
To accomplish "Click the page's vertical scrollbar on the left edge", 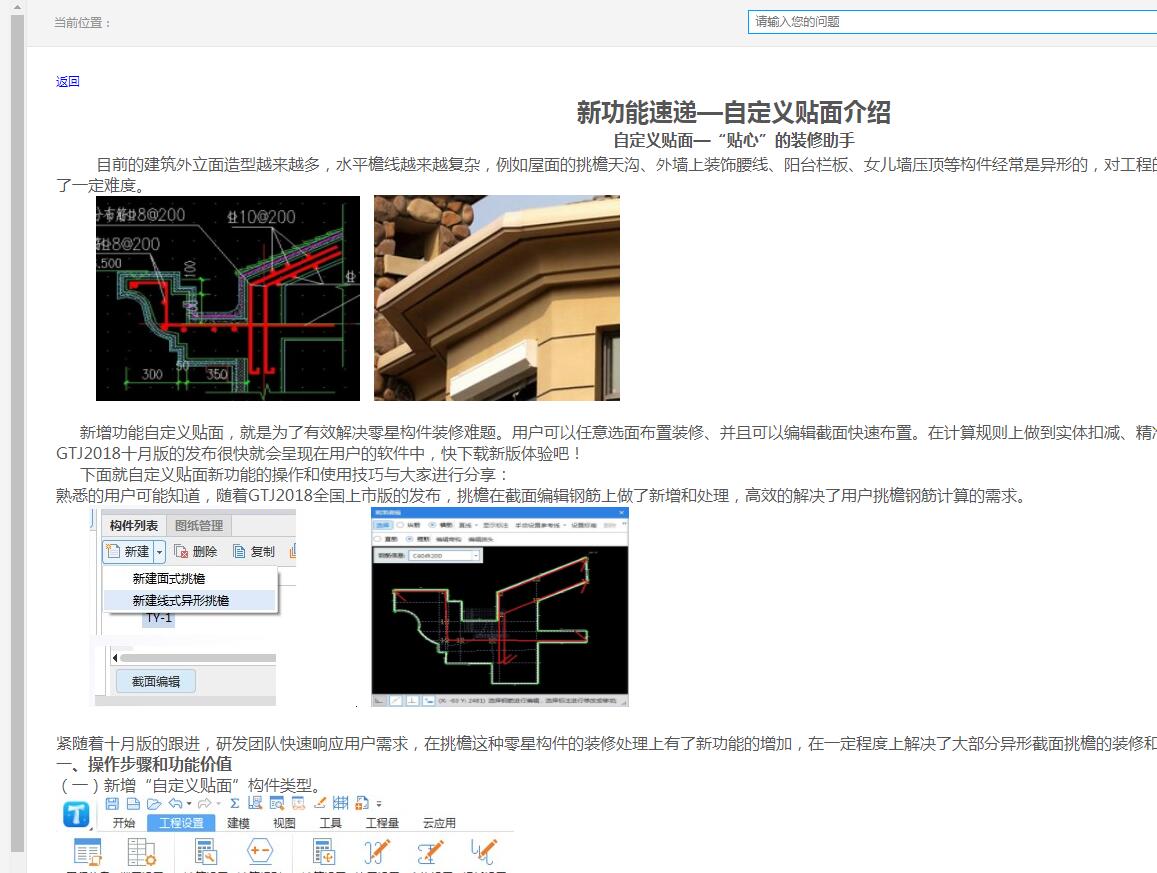I will (x=17, y=435).
